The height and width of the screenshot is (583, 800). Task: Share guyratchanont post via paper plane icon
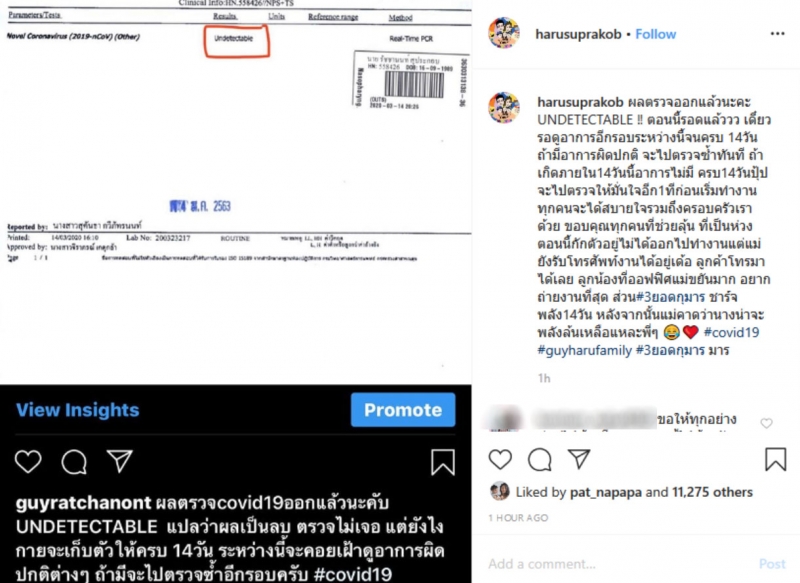coord(120,461)
